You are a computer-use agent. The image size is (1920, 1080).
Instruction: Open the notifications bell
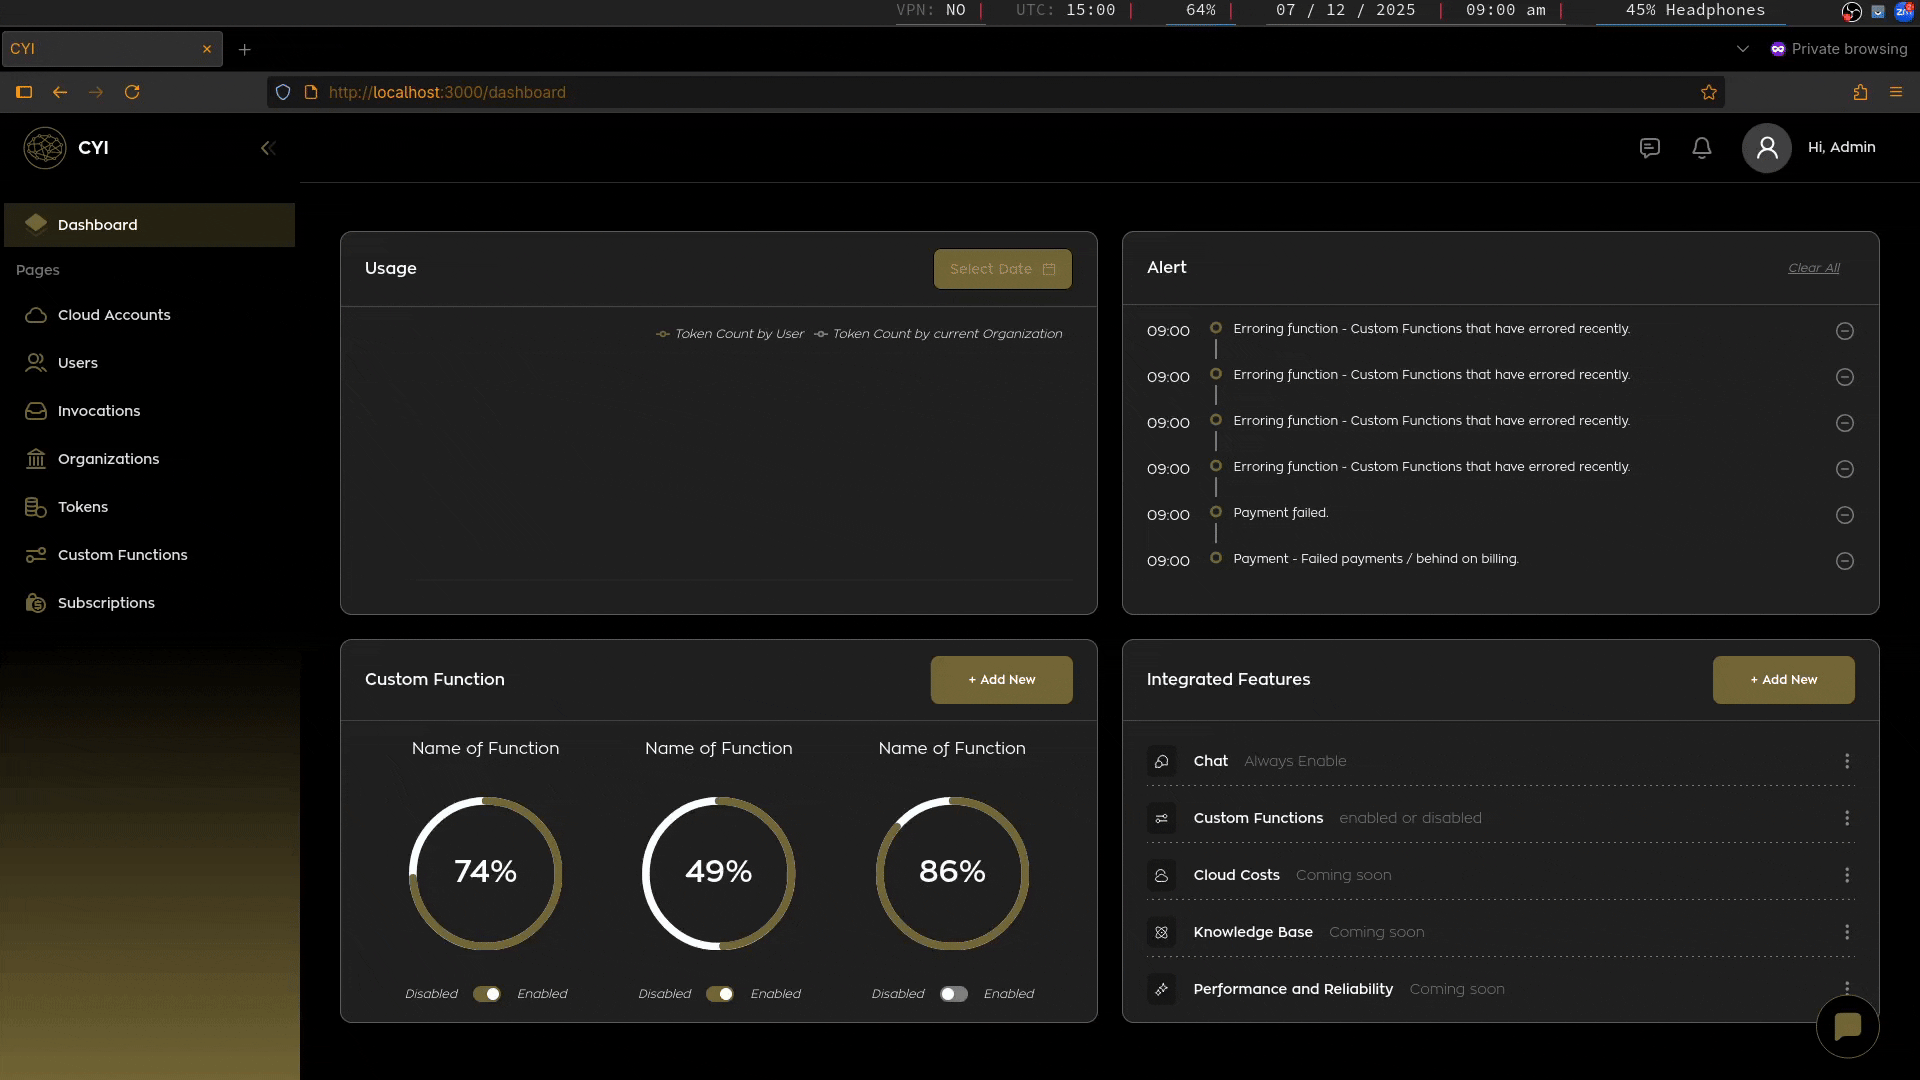(1701, 148)
